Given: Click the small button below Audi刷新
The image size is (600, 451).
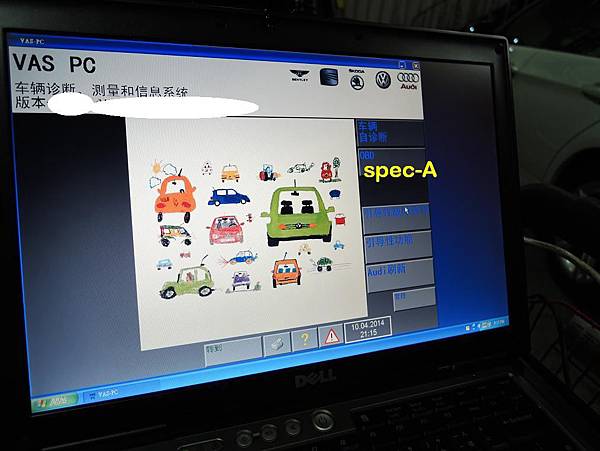Looking at the screenshot, I should (414, 299).
